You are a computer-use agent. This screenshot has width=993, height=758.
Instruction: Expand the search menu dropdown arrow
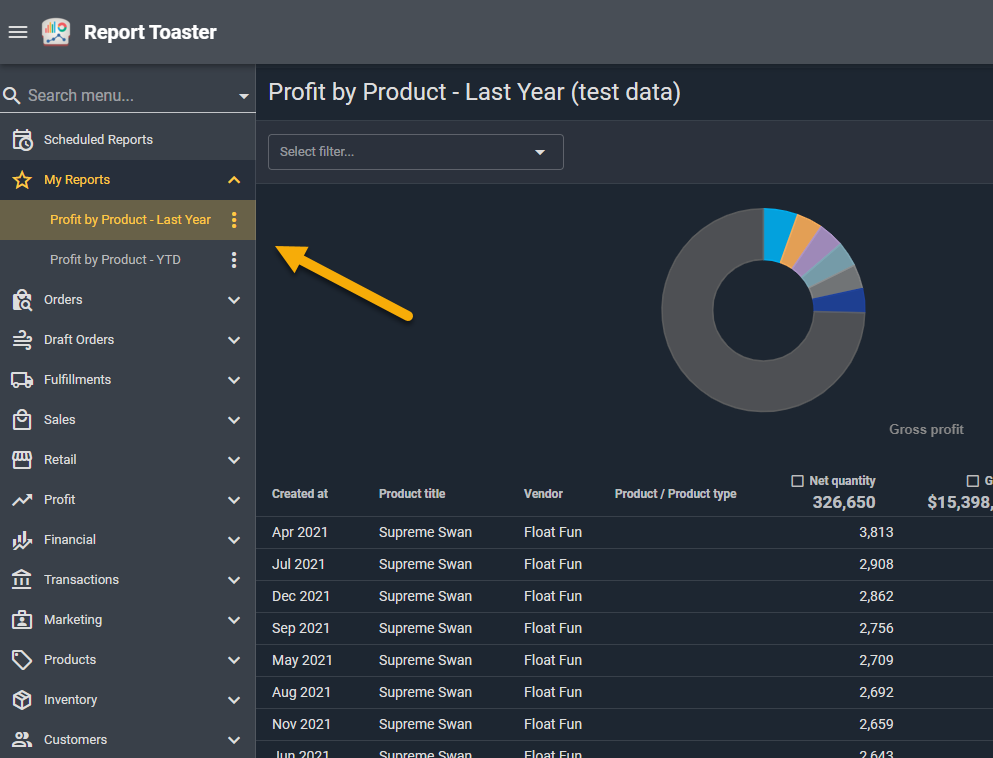244,96
